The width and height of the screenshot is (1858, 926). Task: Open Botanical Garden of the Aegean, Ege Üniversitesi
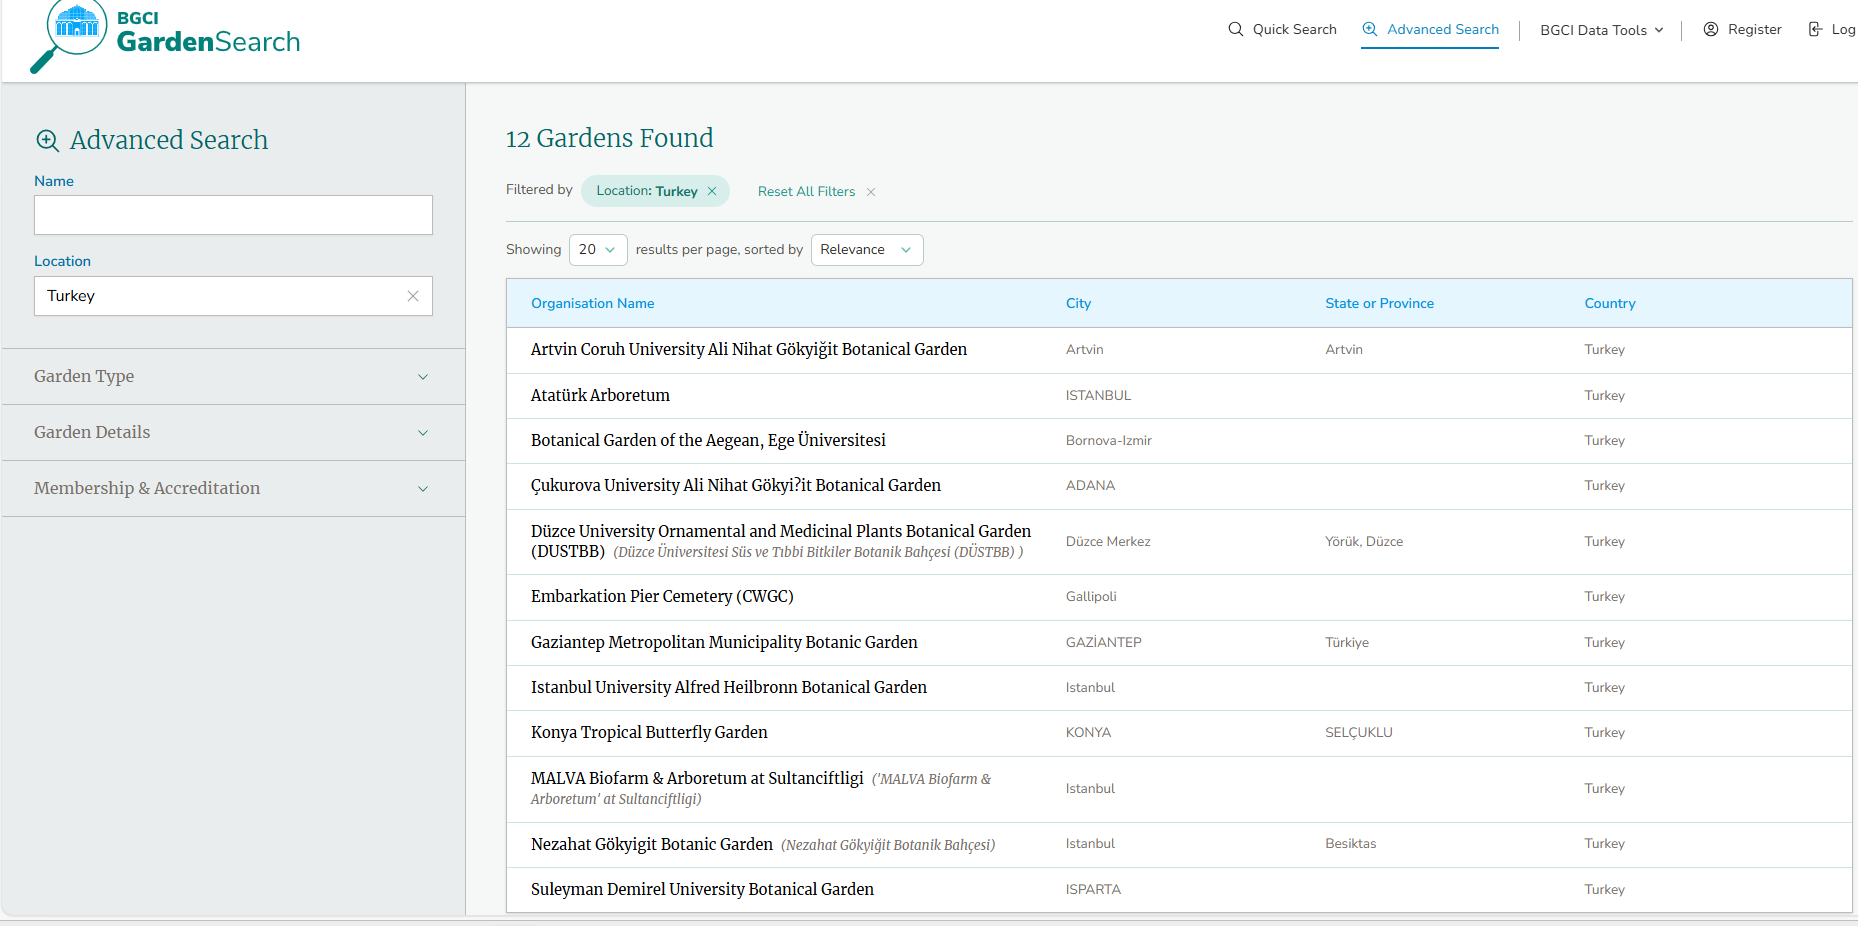[x=708, y=440]
